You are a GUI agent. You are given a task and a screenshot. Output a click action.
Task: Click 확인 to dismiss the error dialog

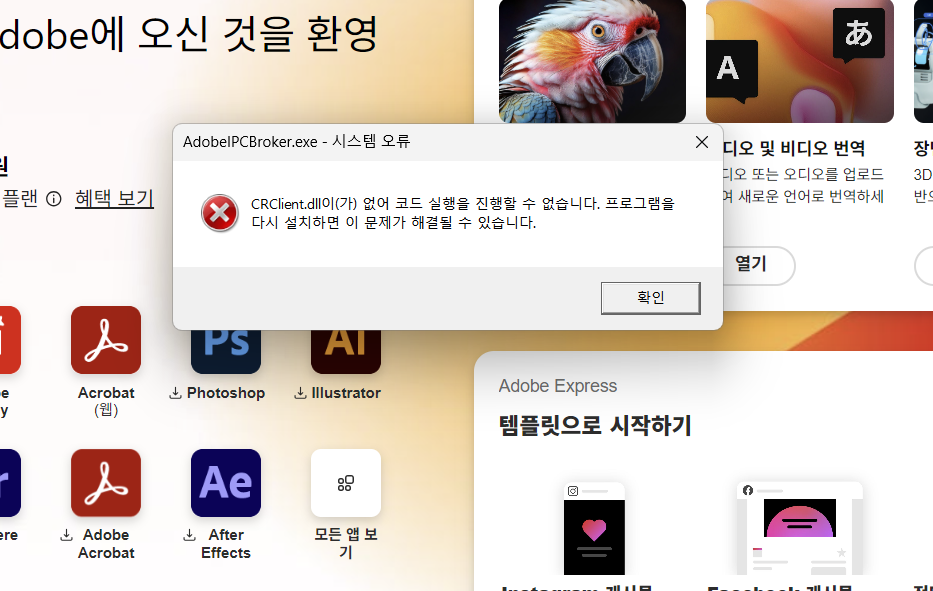649,297
